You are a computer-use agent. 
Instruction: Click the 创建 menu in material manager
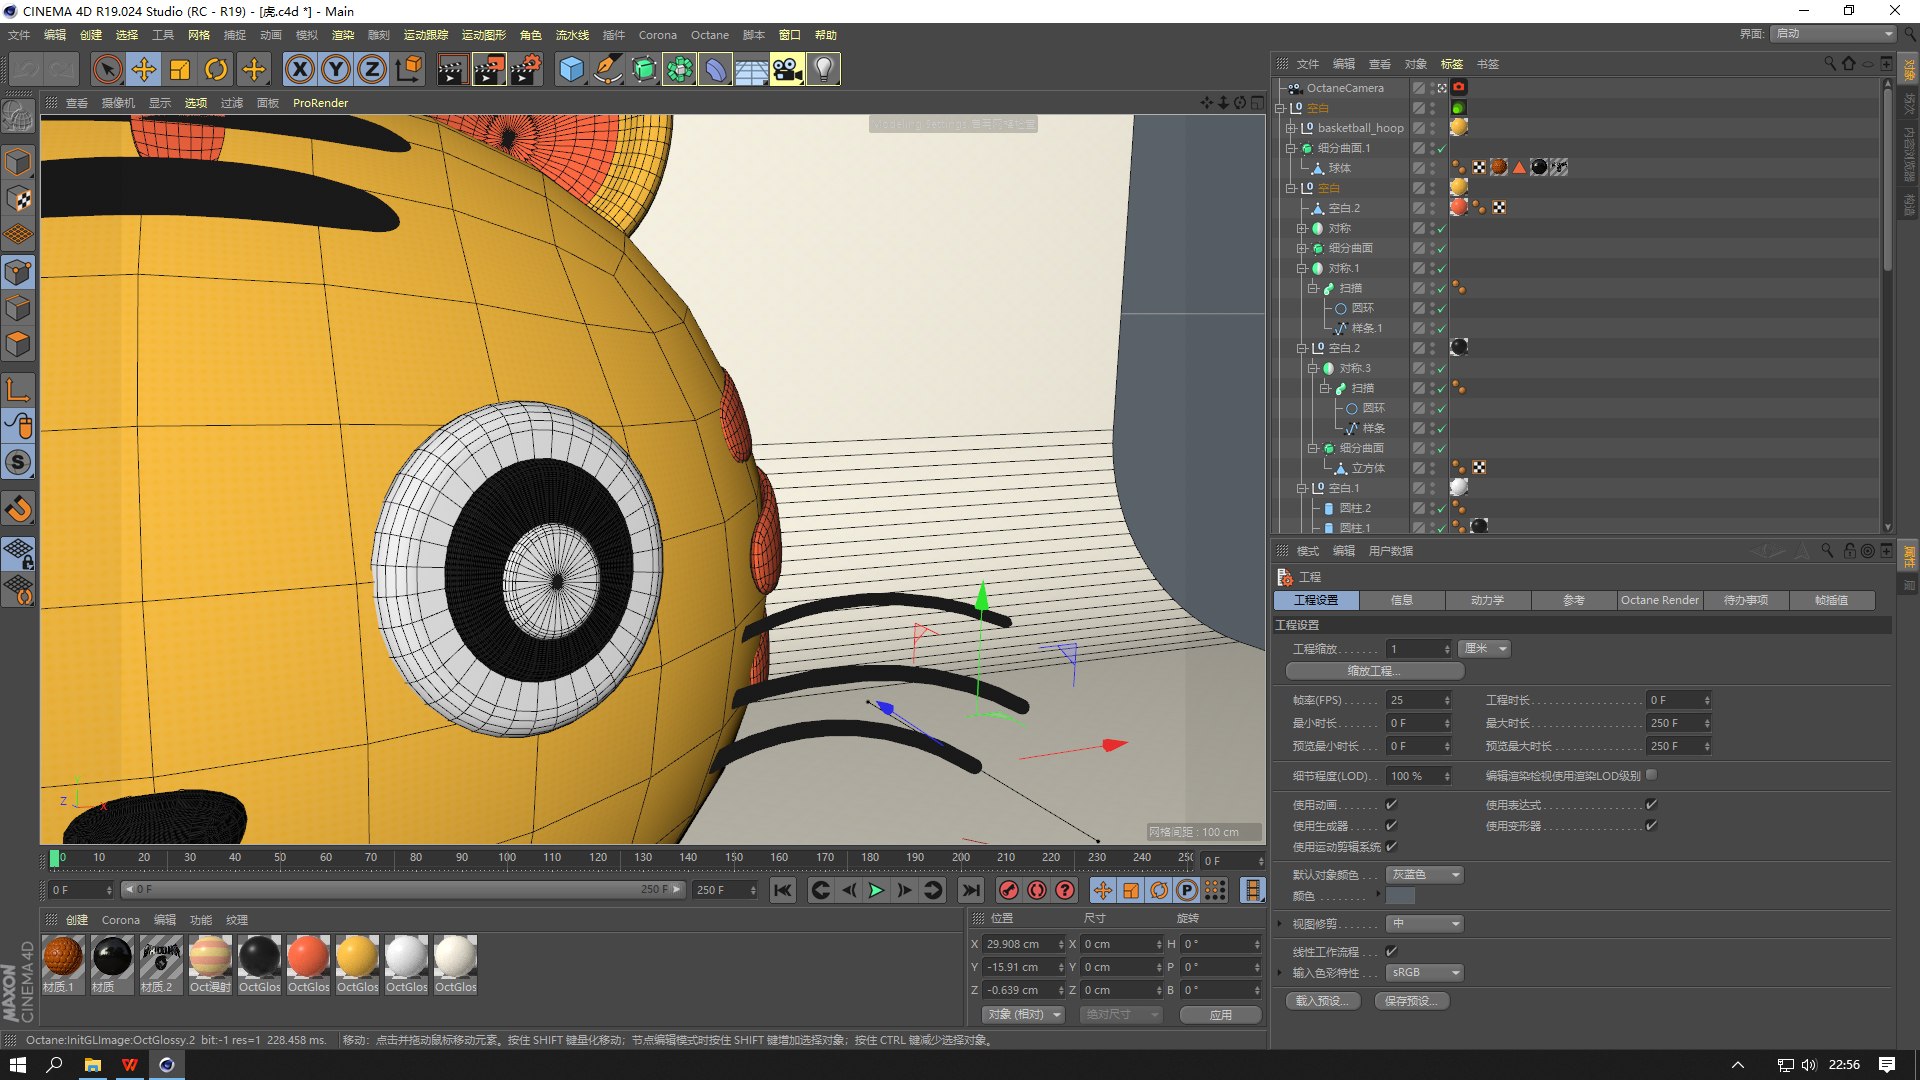point(77,920)
